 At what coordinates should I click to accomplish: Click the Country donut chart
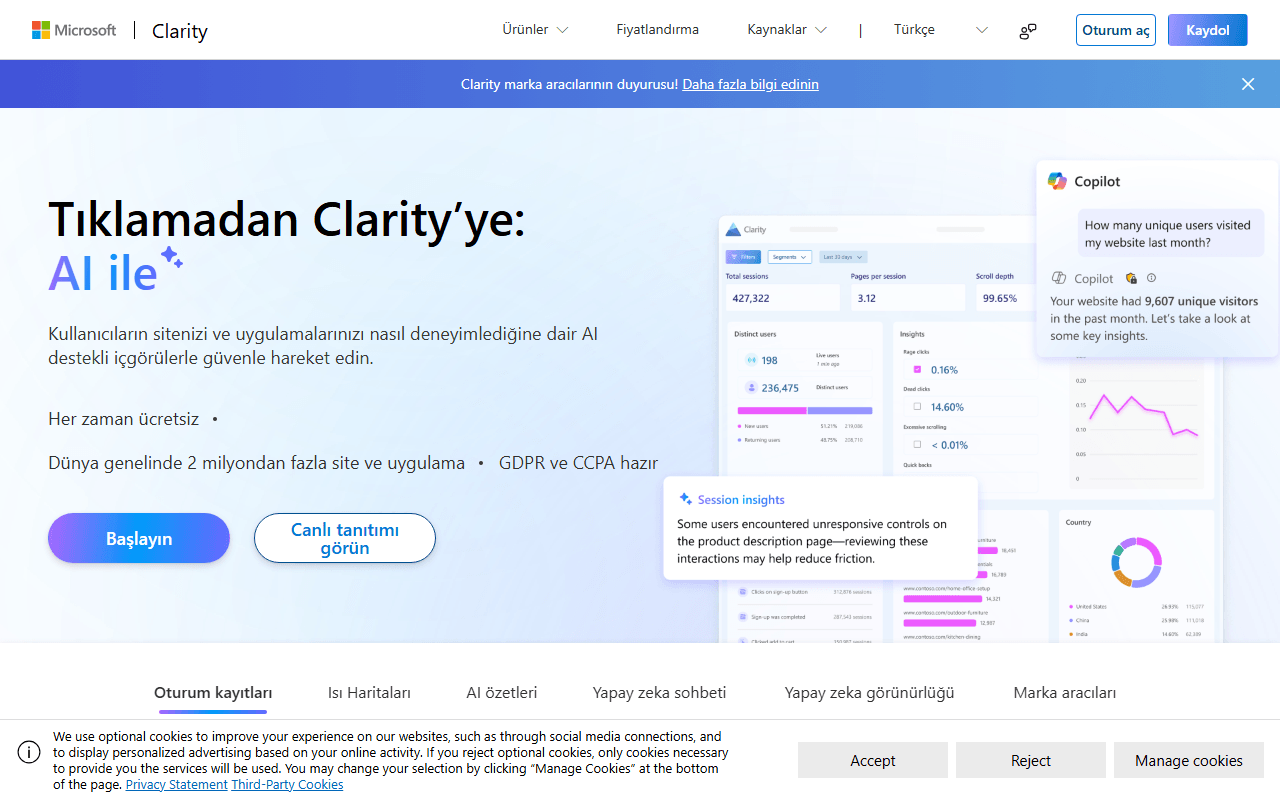pos(1136,562)
